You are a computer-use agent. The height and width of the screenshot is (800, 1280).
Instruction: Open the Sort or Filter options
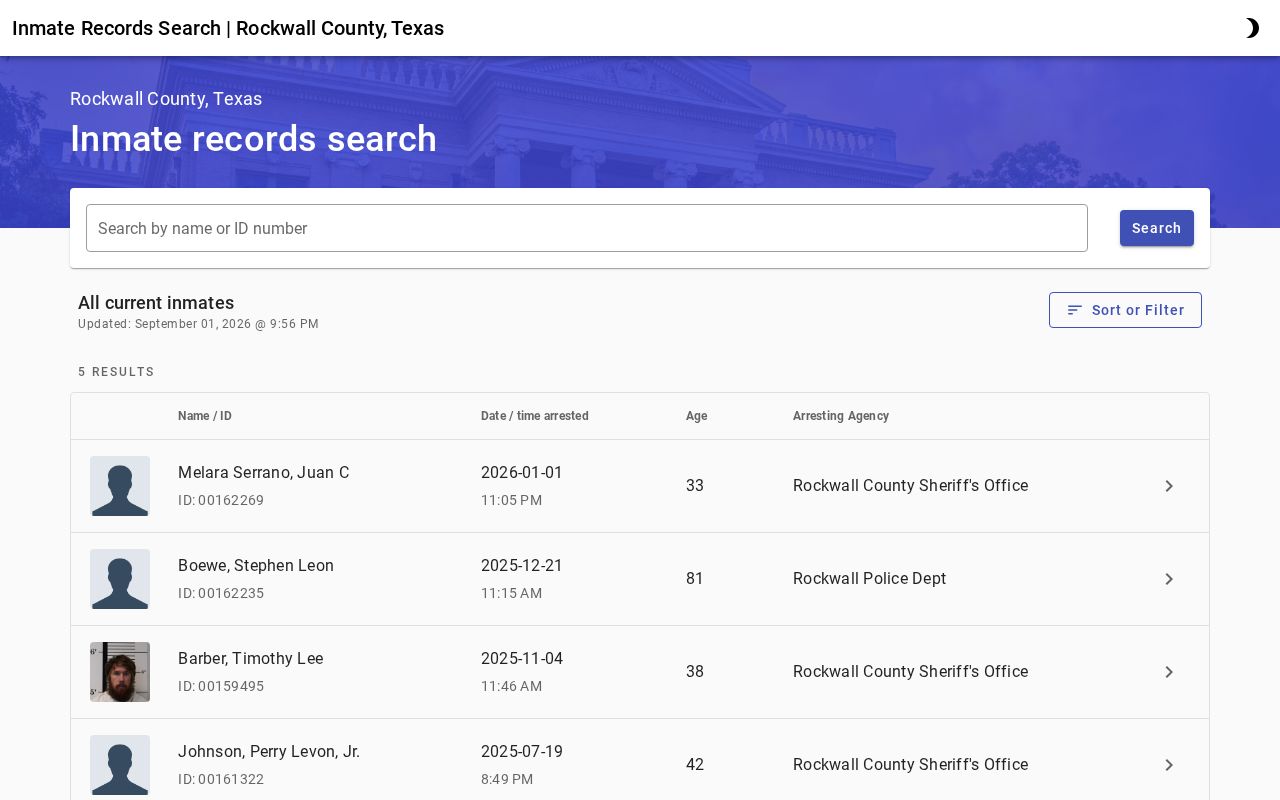(1125, 310)
